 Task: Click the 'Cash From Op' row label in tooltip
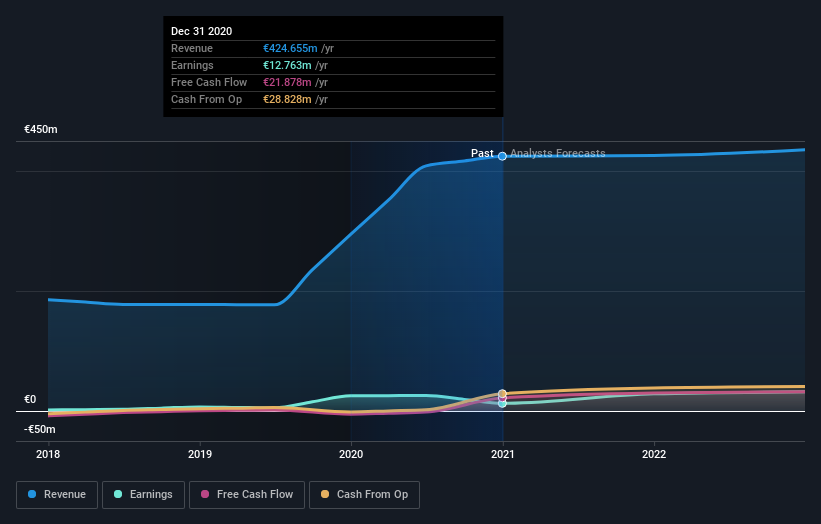206,99
